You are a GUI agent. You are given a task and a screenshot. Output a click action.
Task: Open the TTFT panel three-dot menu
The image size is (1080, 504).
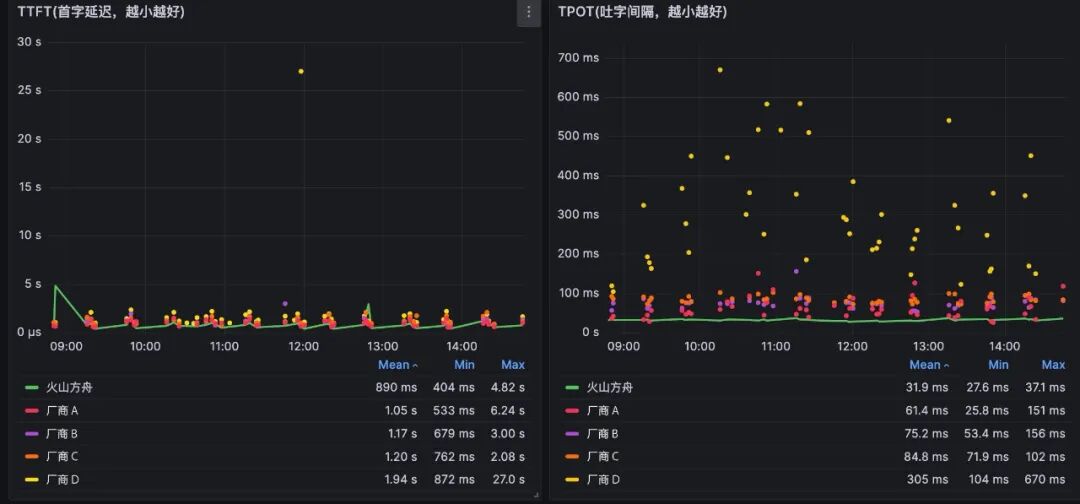coord(528,12)
